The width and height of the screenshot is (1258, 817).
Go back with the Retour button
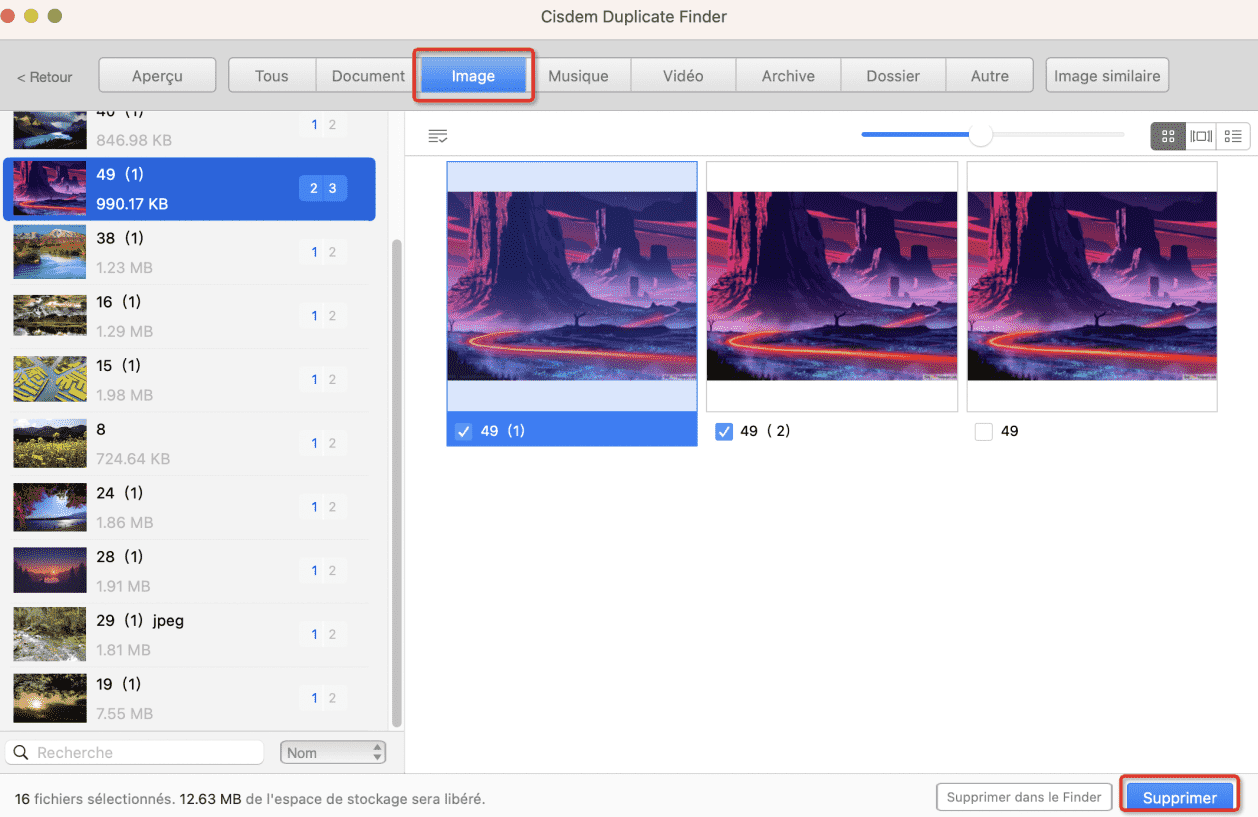(x=45, y=77)
